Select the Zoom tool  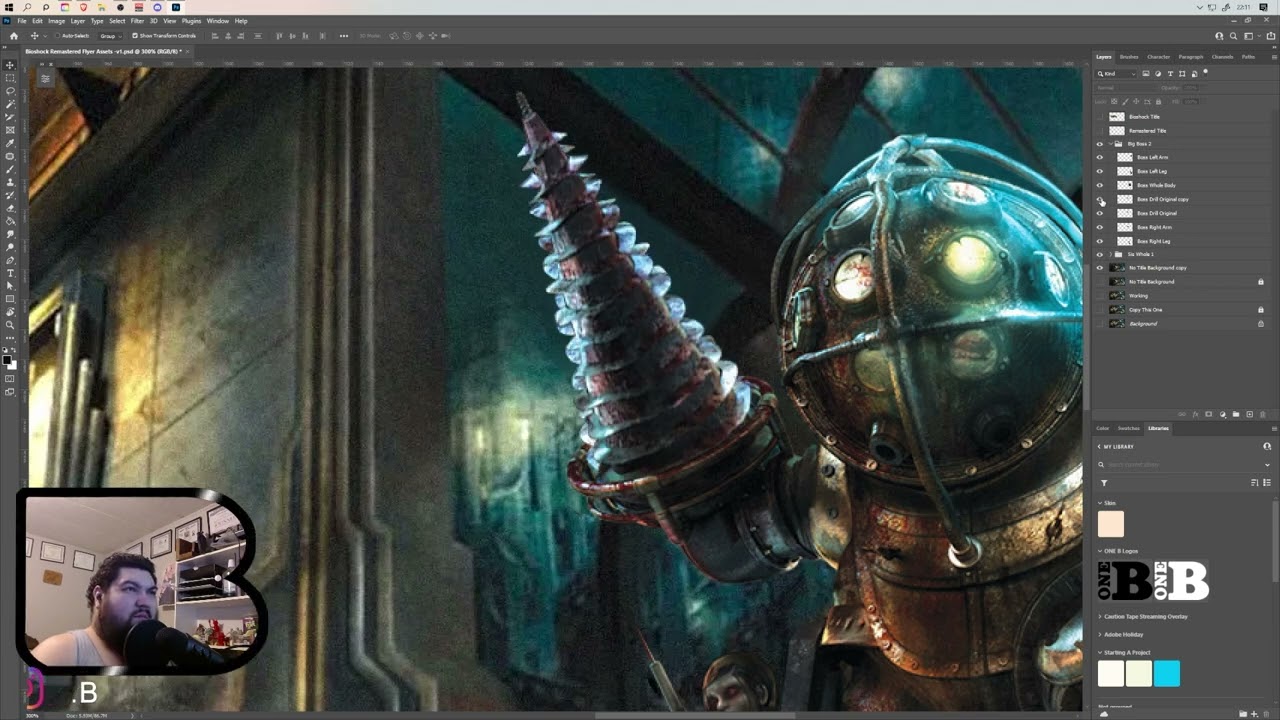[x=10, y=325]
